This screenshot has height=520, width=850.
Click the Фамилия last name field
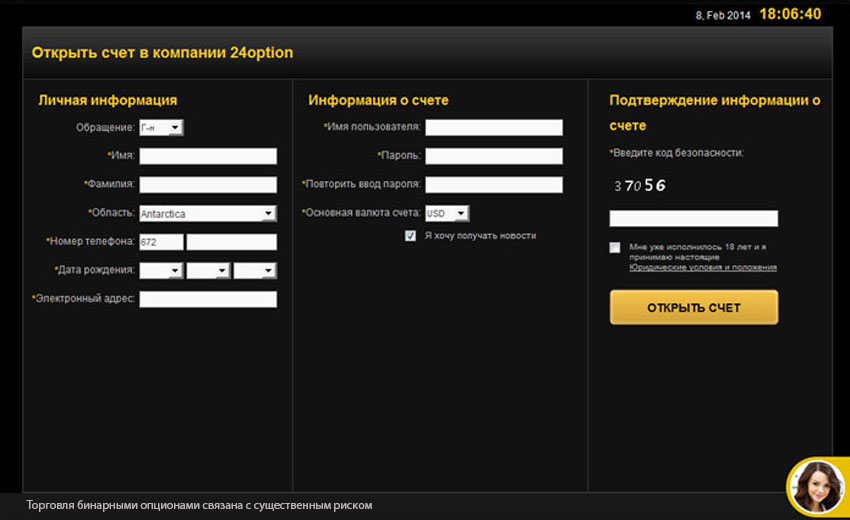click(208, 184)
